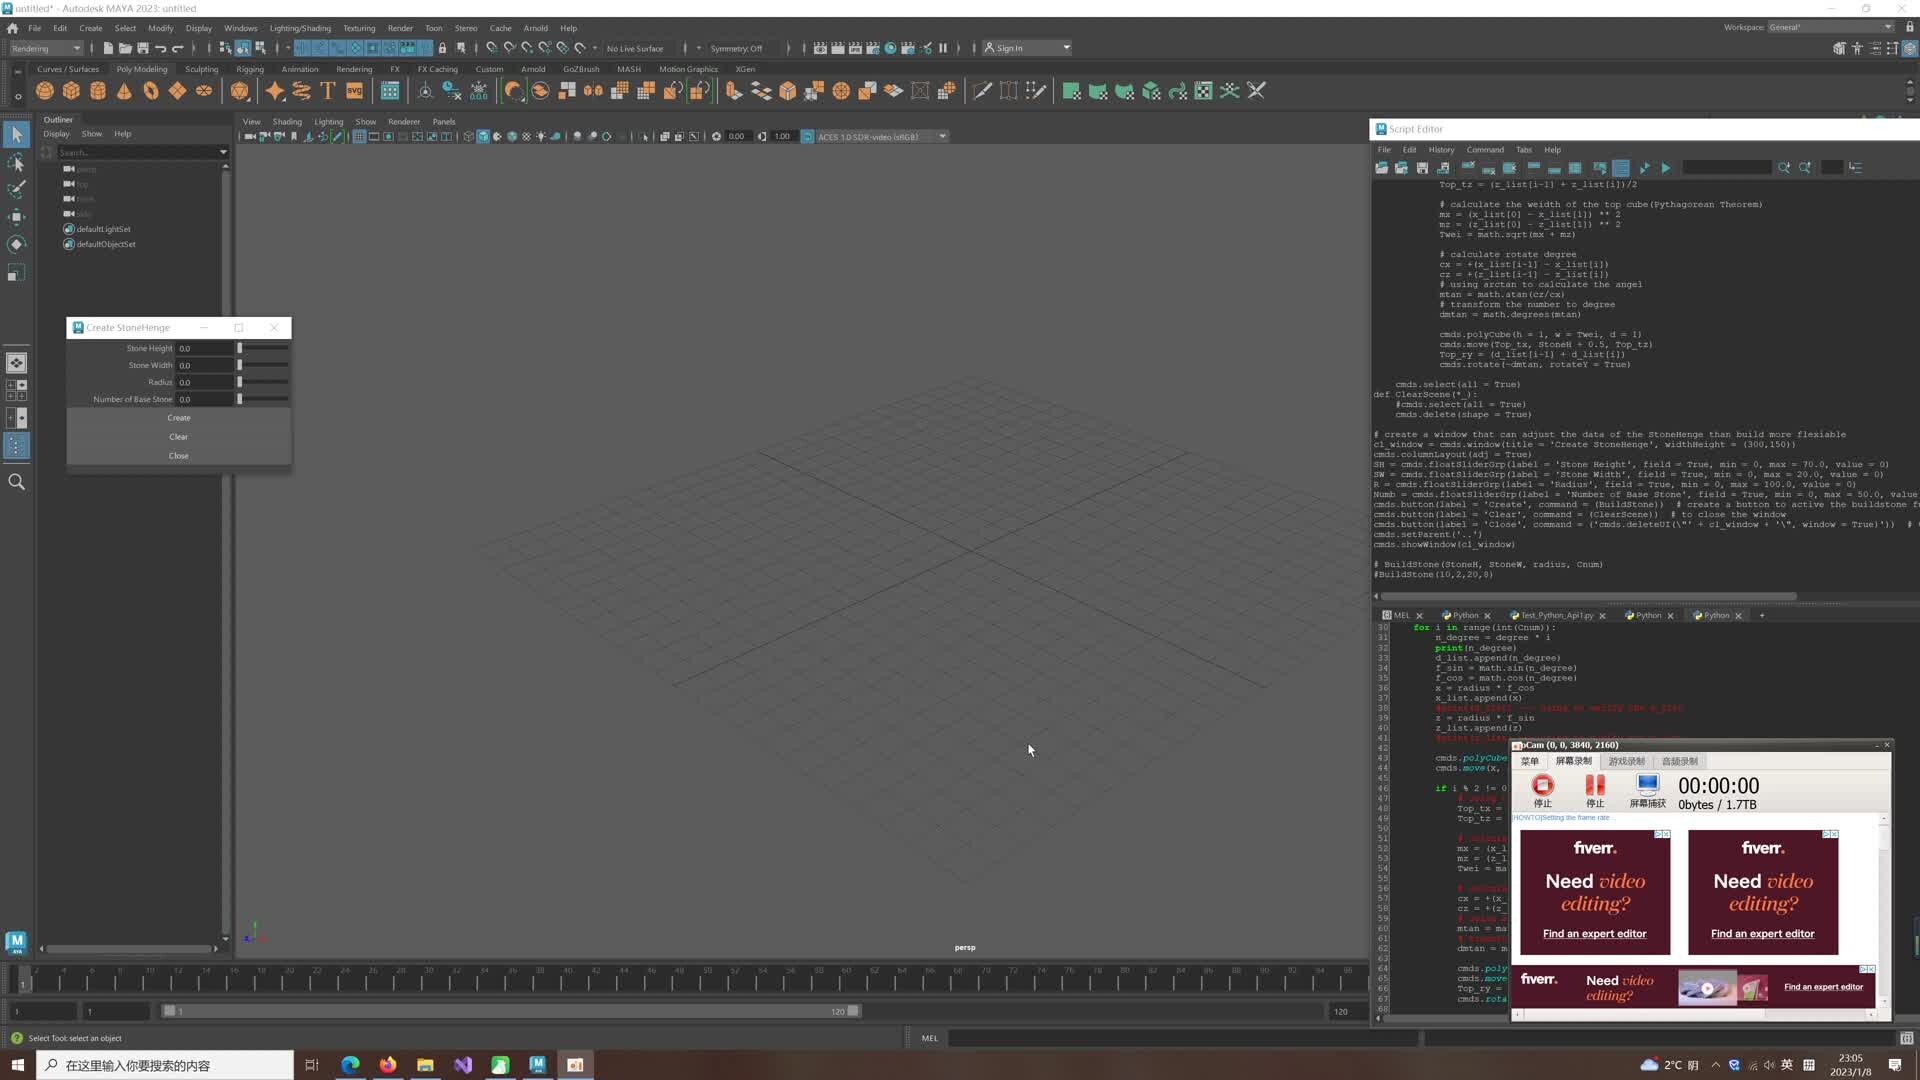Click the Create button in the StoneHenge window
This screenshot has width=1920, height=1080.
178,417
